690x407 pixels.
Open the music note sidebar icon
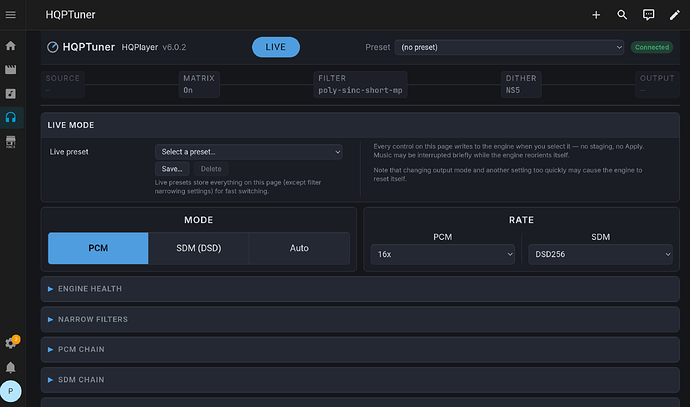pyautogui.click(x=11, y=94)
